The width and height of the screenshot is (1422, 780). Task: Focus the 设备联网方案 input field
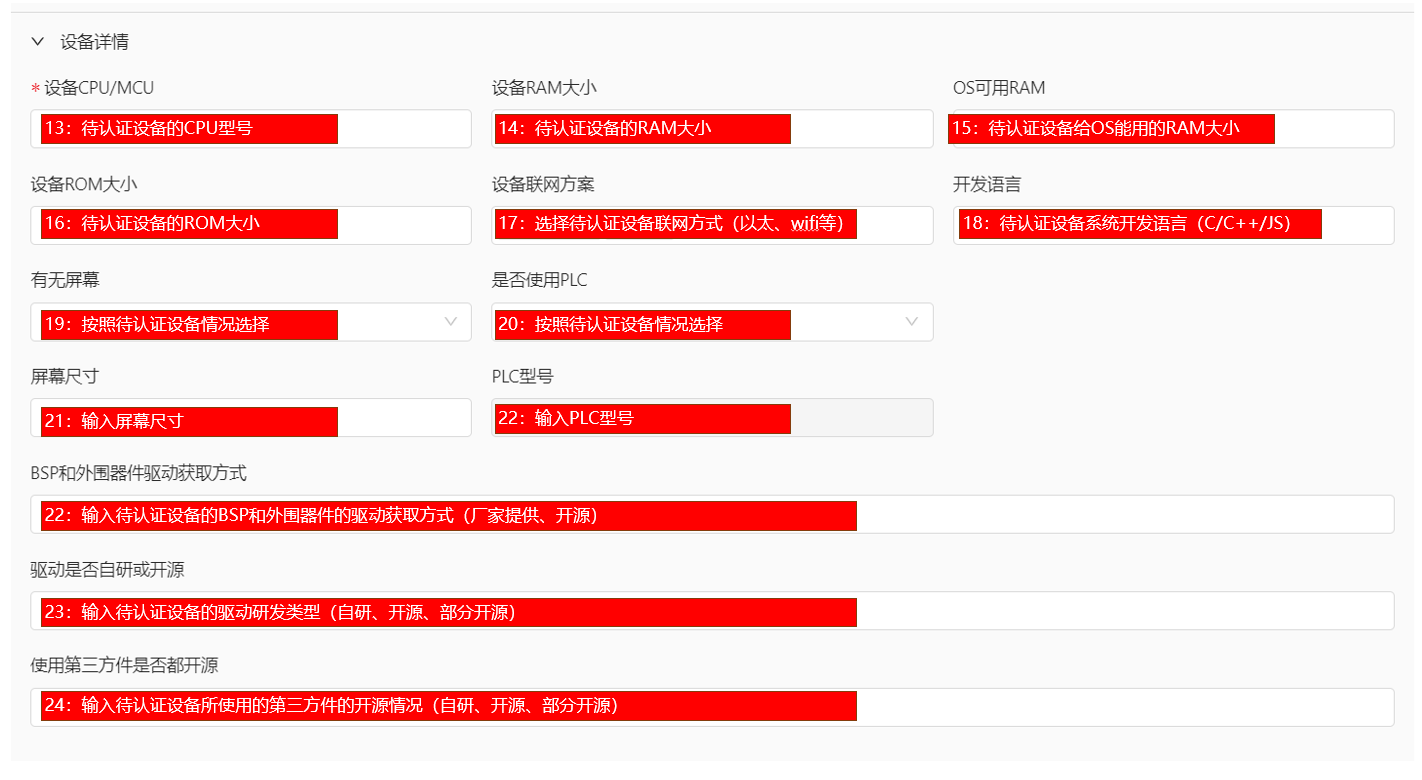click(x=712, y=225)
